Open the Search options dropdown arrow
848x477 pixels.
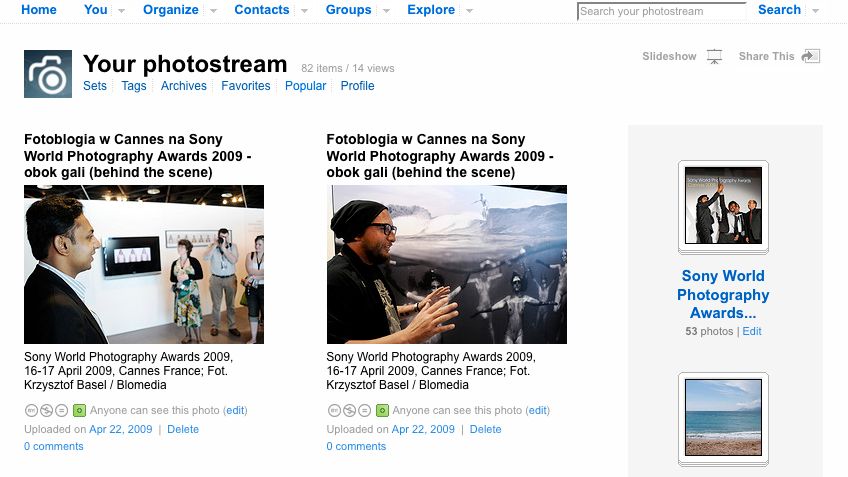[x=815, y=10]
